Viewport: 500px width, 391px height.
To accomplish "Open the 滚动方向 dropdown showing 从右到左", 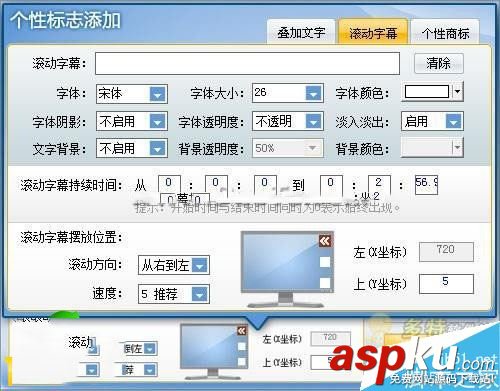I will [174, 265].
